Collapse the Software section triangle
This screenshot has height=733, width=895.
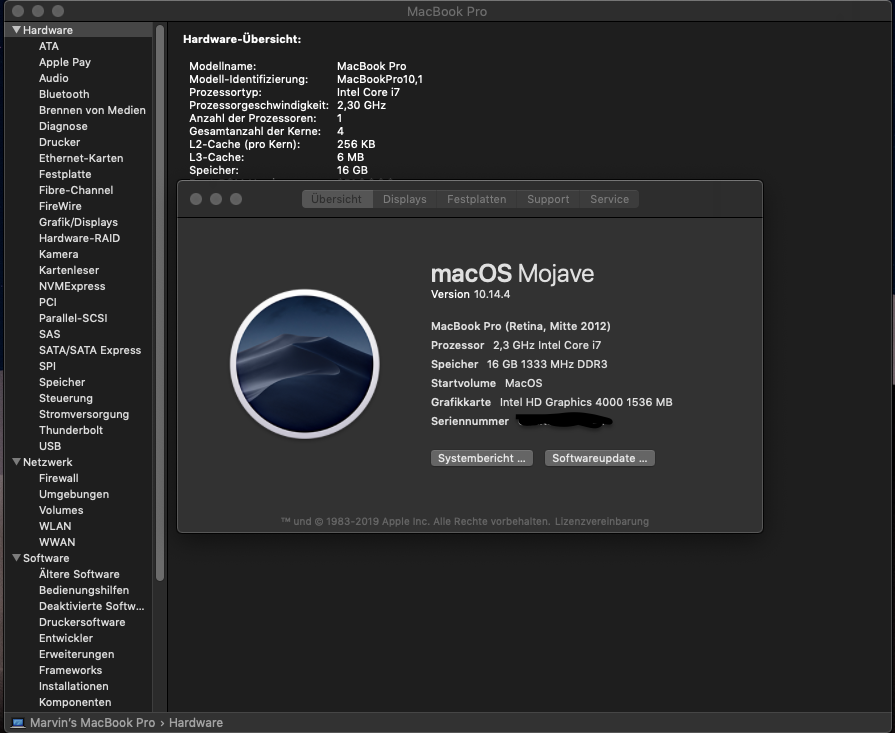16,558
